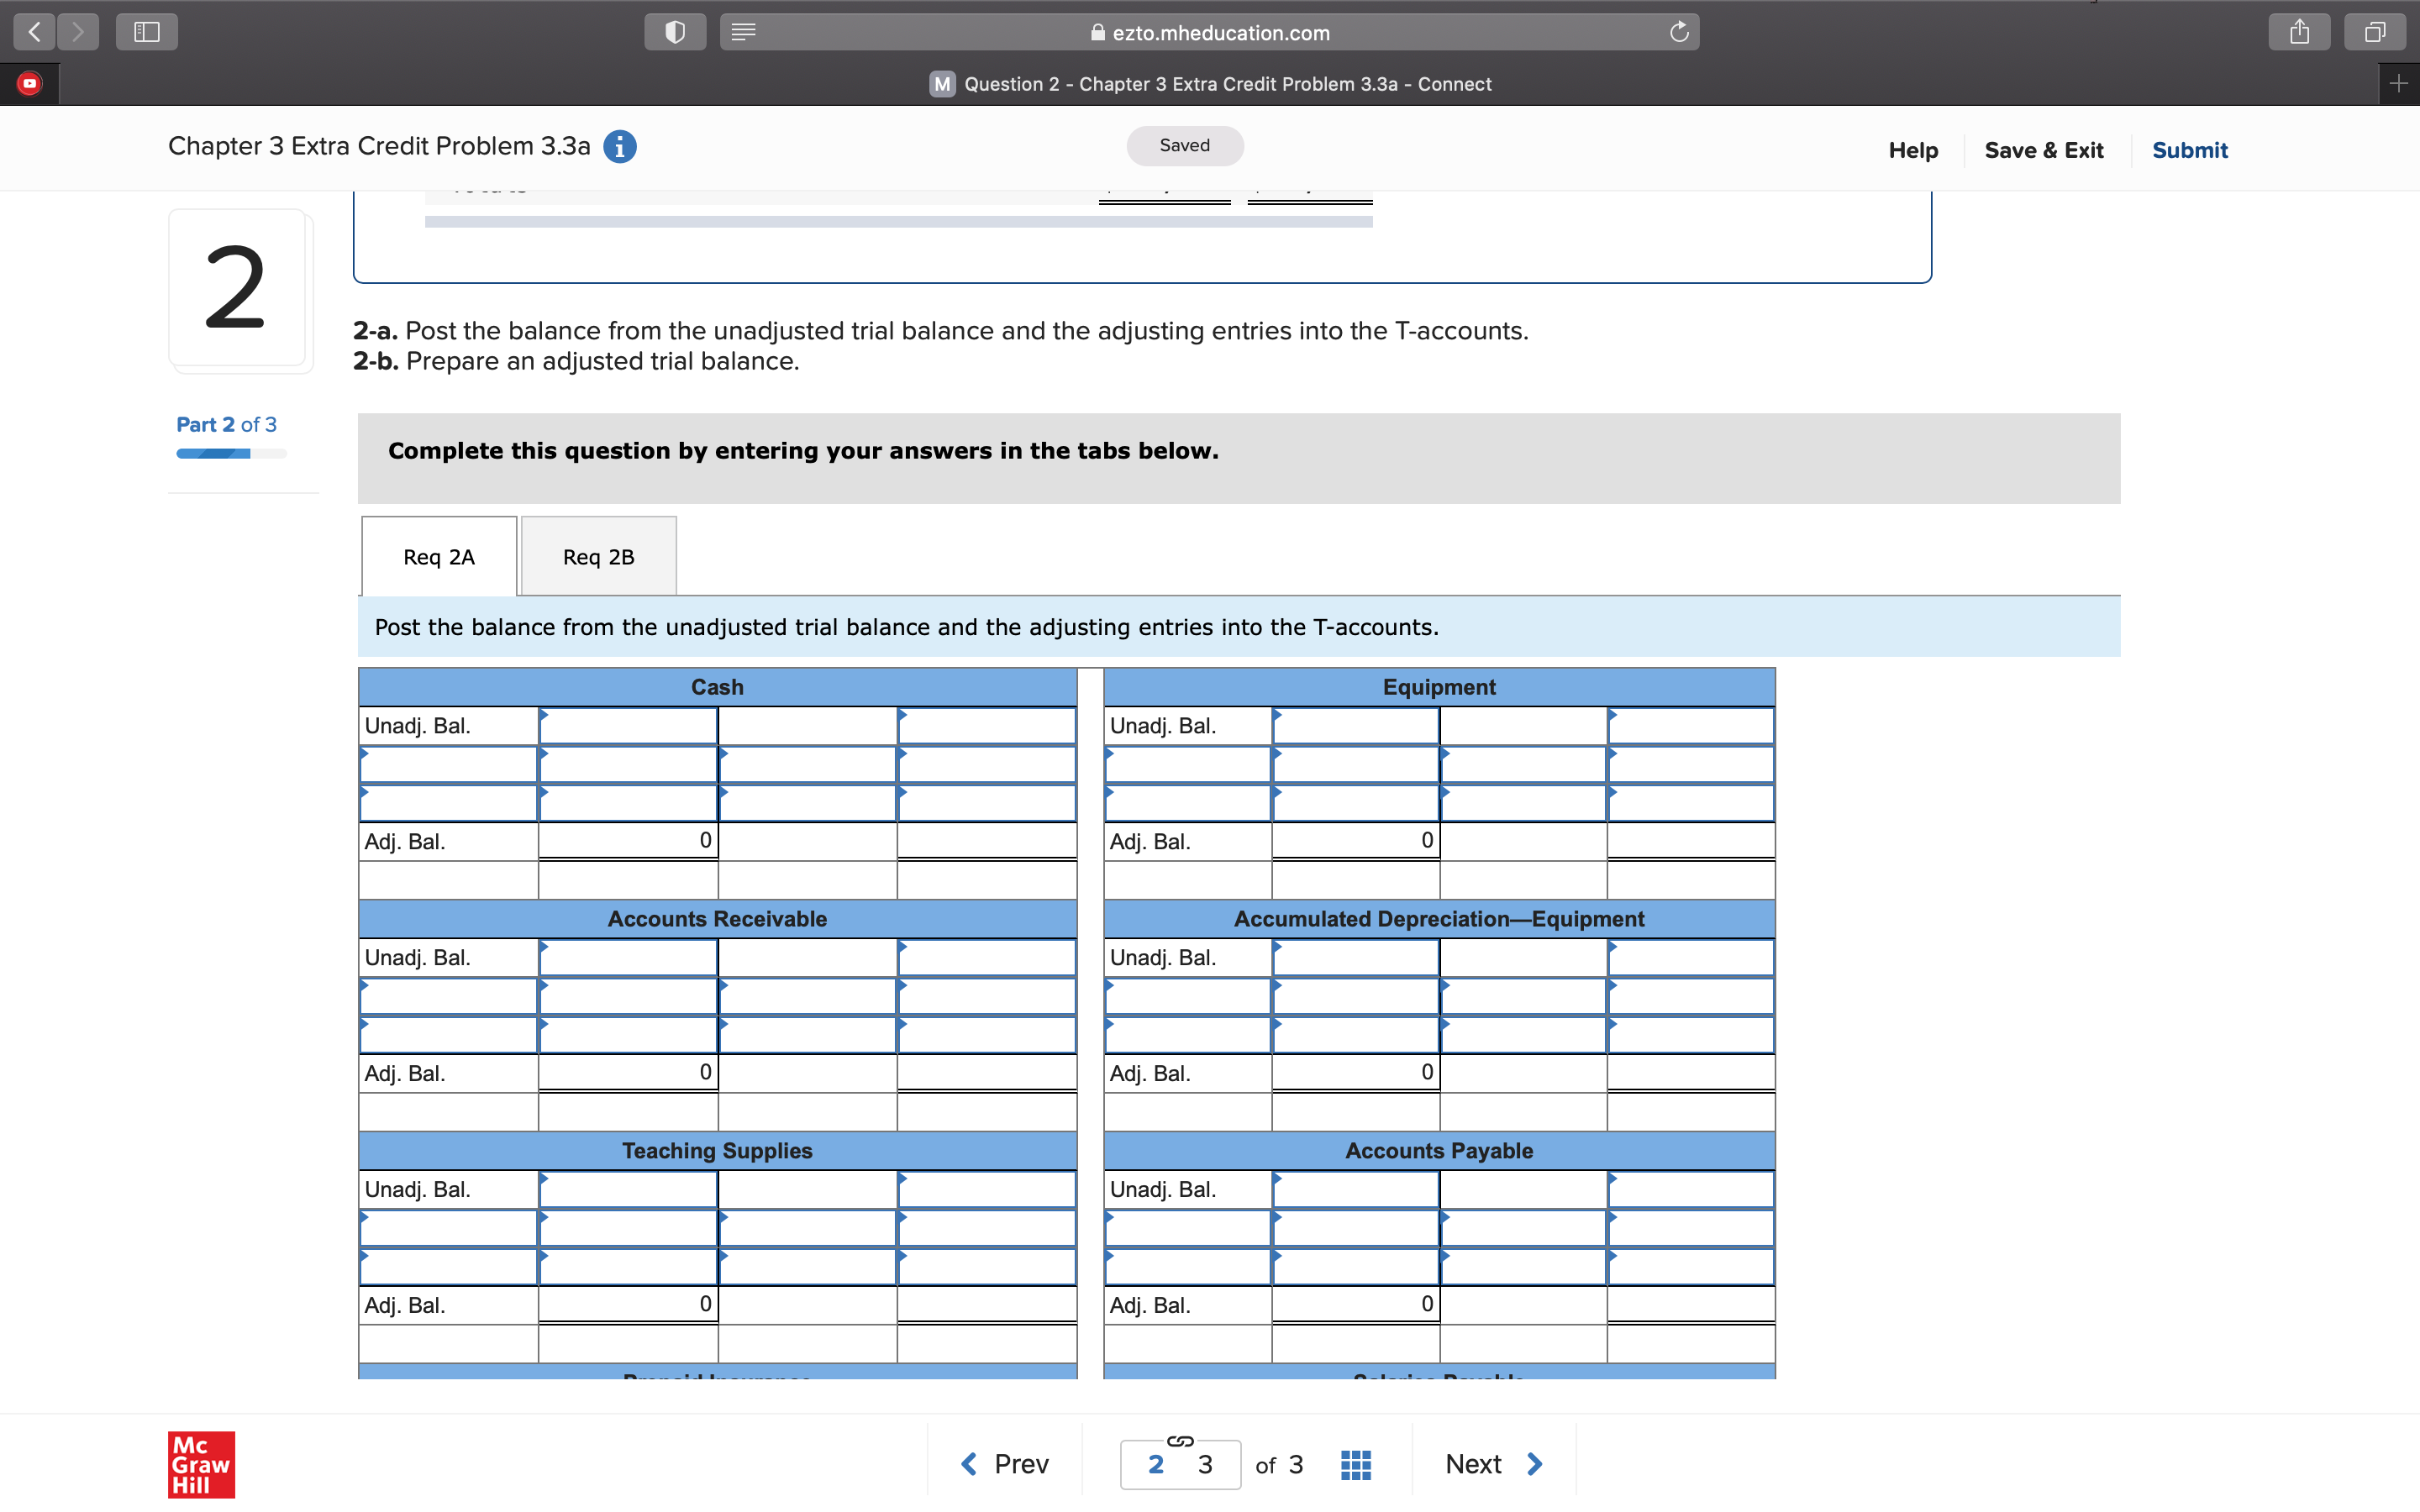Open the Help link

tap(1912, 150)
